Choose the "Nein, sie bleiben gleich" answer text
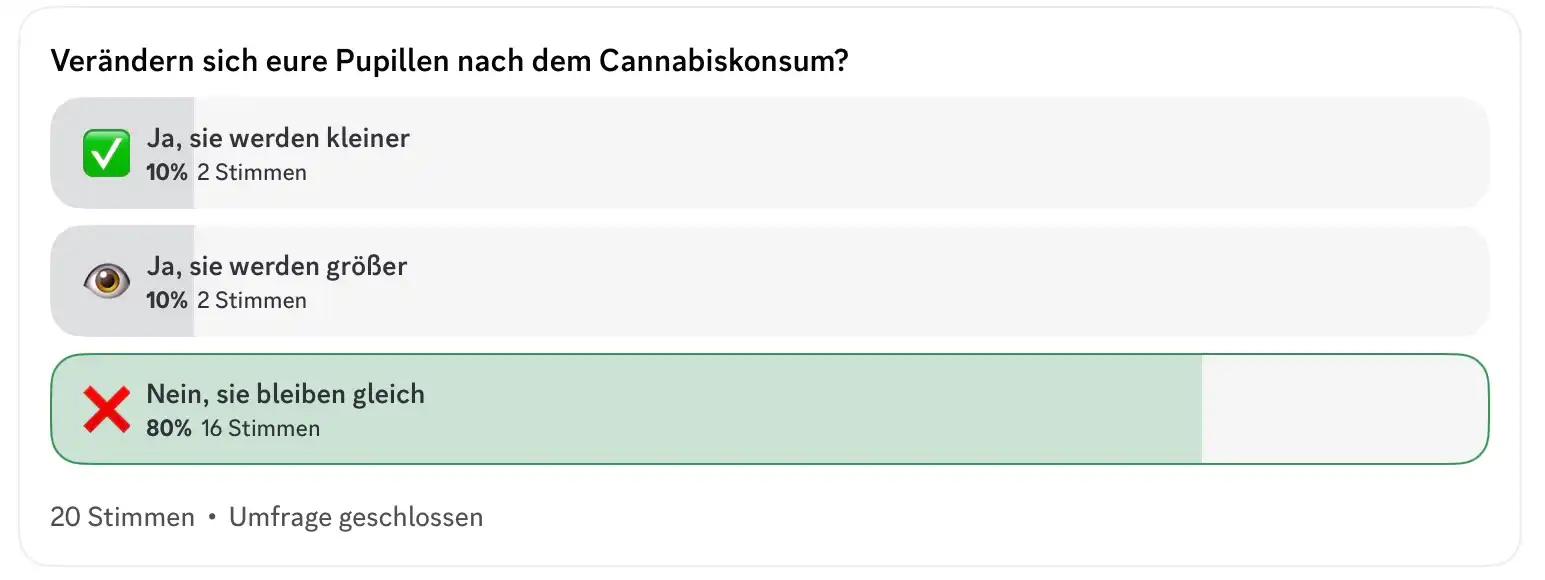This screenshot has width=1545, height=580. click(286, 394)
